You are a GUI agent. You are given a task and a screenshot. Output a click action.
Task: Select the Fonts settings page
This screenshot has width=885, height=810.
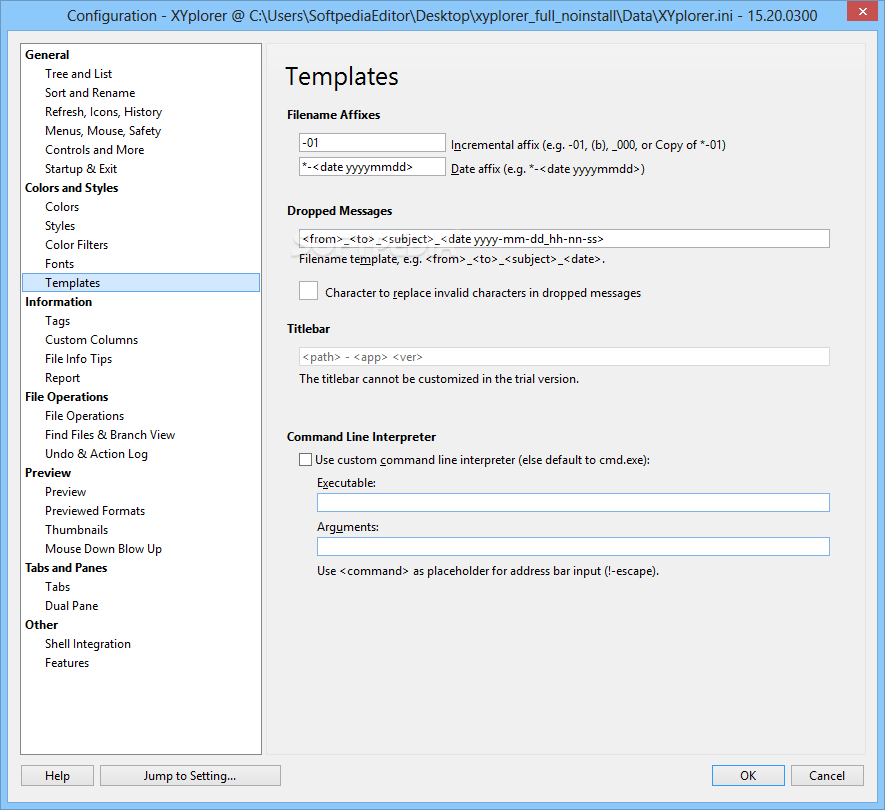[59, 264]
